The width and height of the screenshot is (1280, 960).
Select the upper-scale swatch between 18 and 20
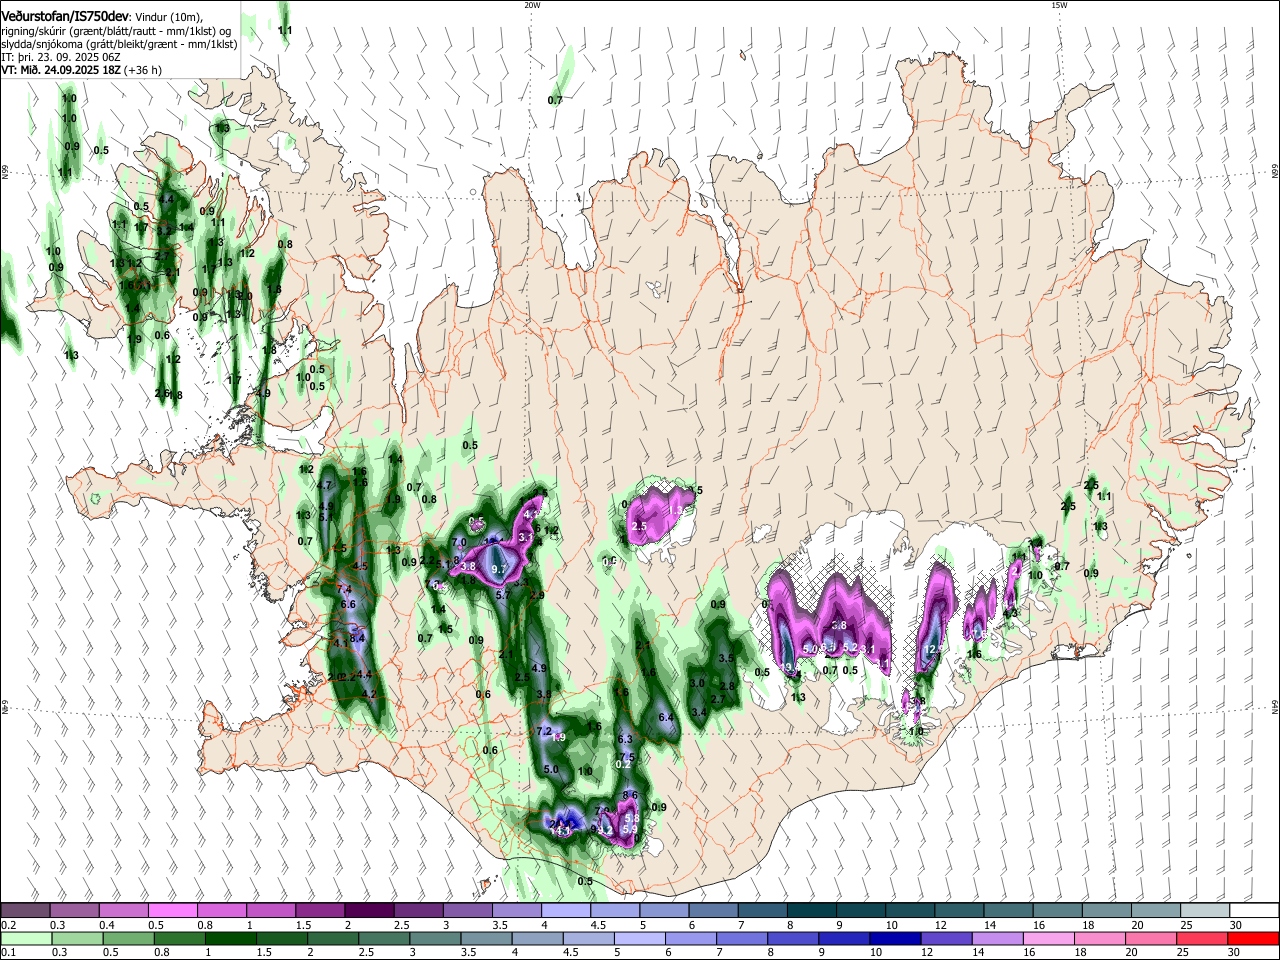click(x=1106, y=911)
